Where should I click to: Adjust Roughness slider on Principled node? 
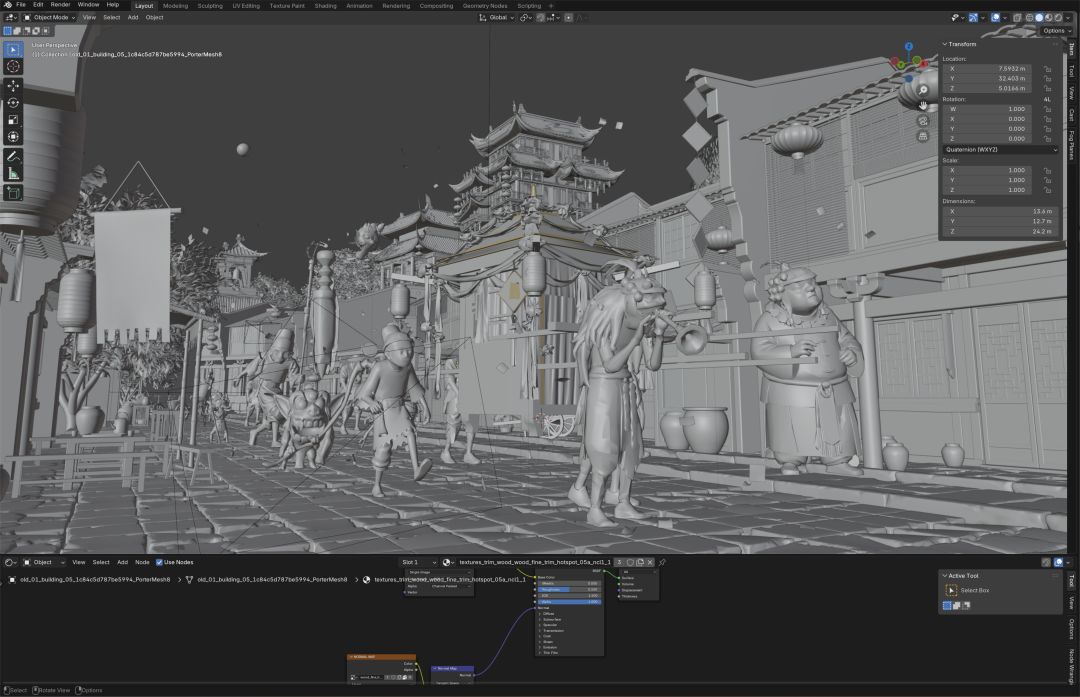point(569,590)
